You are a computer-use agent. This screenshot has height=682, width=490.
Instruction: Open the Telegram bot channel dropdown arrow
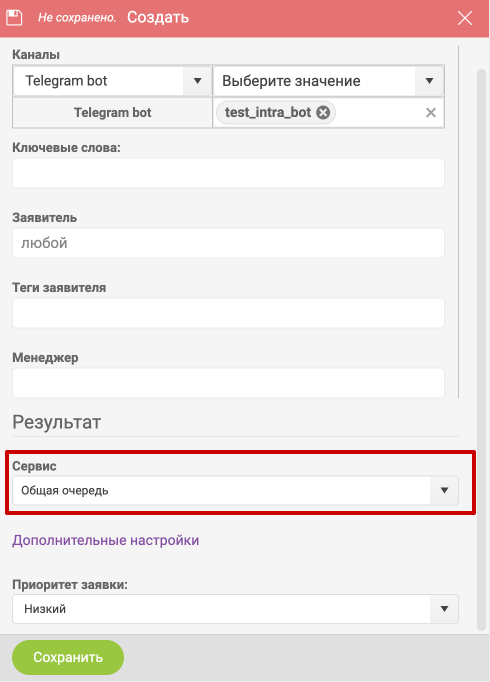coord(197,81)
